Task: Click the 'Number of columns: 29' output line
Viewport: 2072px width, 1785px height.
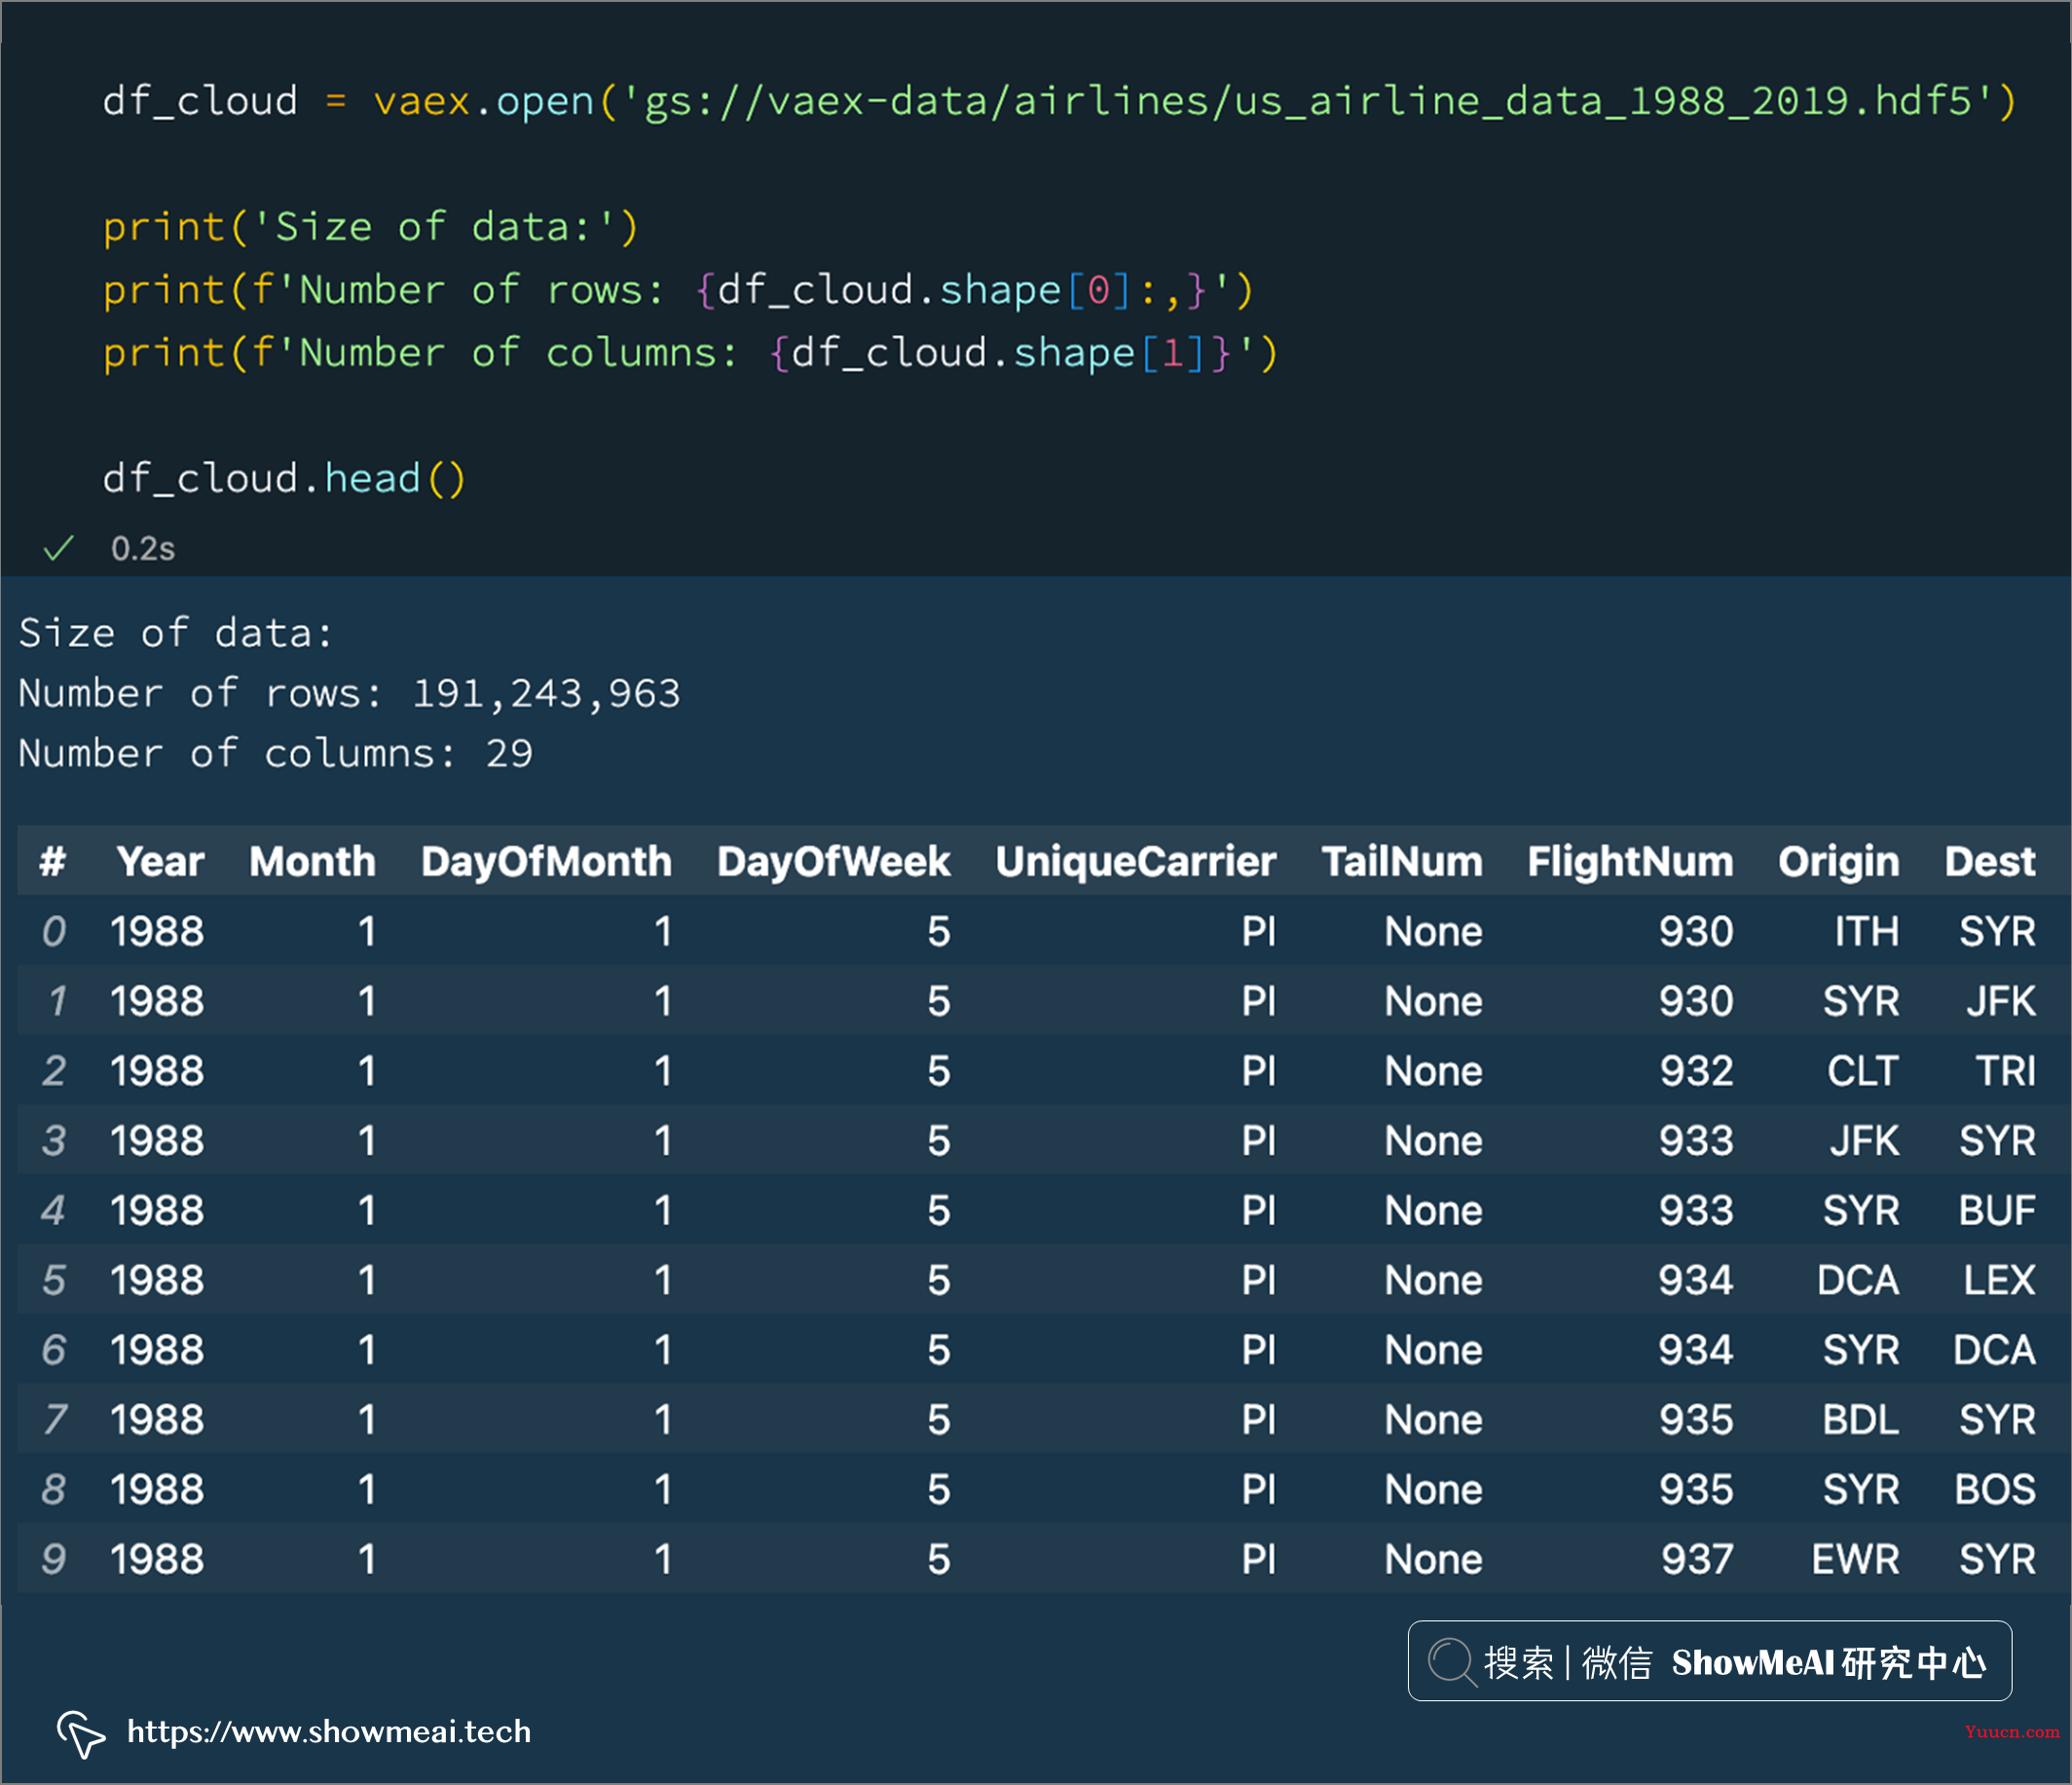Action: tap(276, 753)
